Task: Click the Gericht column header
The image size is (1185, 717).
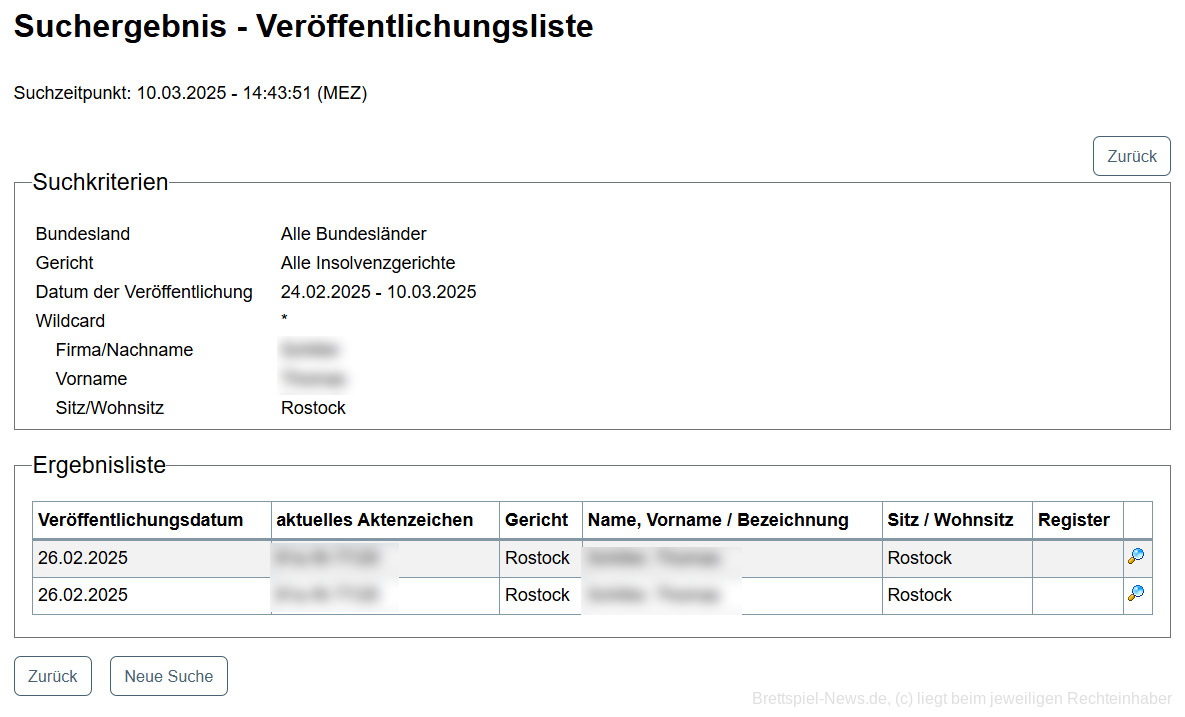Action: coord(537,520)
